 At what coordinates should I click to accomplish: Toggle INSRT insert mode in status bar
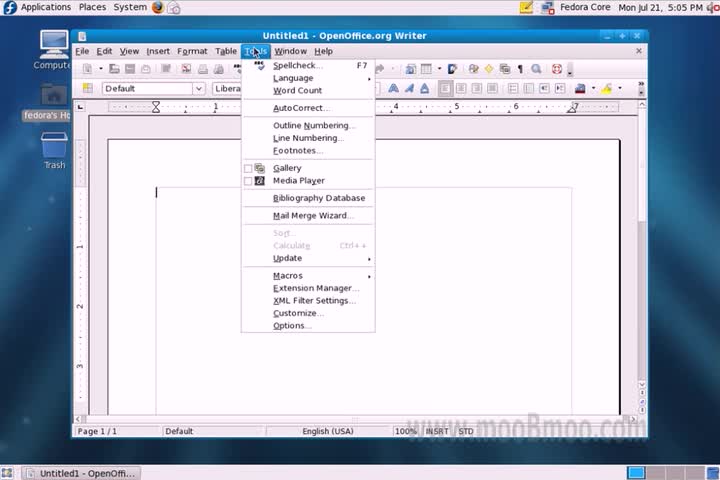pos(437,431)
